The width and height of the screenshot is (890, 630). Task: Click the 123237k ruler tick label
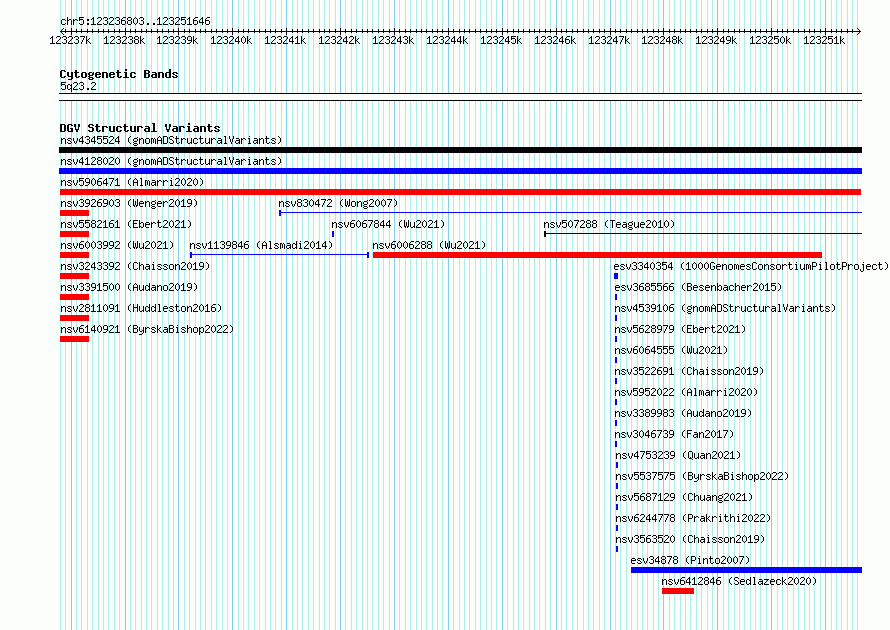pos(70,40)
